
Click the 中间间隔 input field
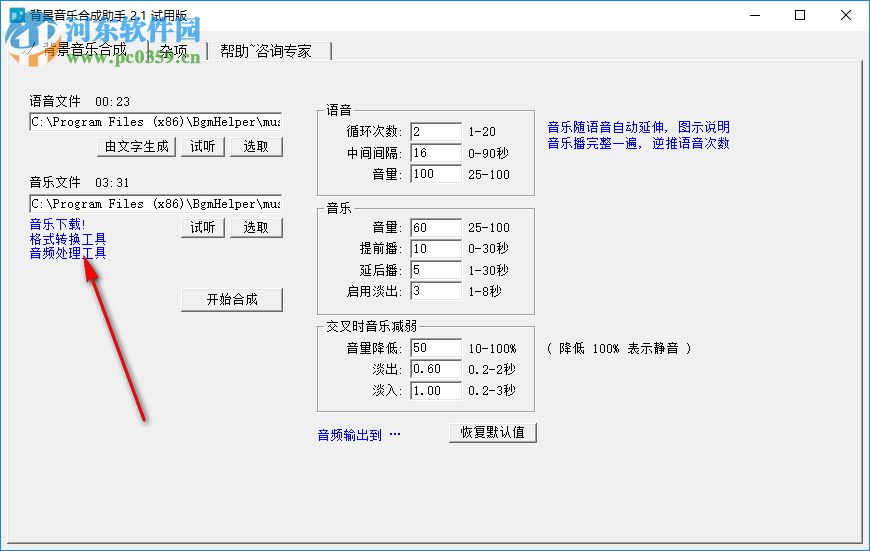point(436,153)
